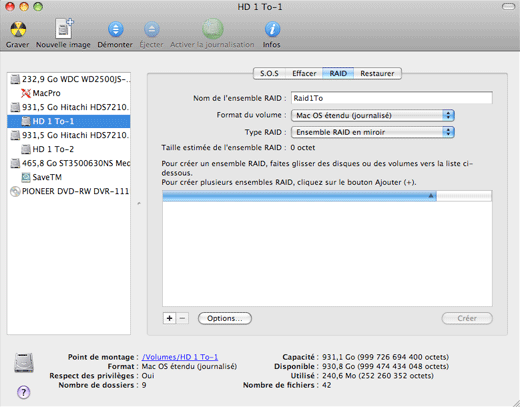This screenshot has width=520, height=407.
Task: Select the SaveTM volume
Action: point(69,177)
